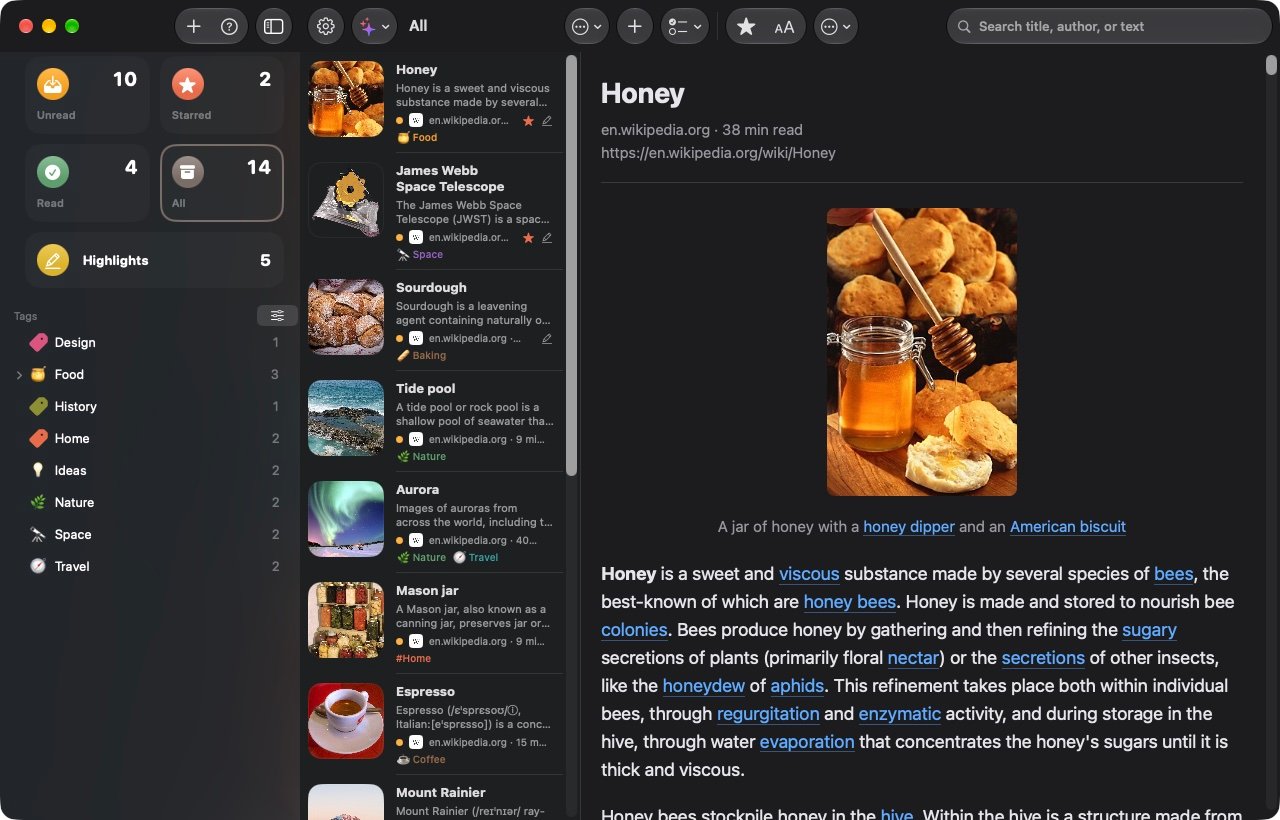Show the Read articles filter

pyautogui.click(x=87, y=183)
